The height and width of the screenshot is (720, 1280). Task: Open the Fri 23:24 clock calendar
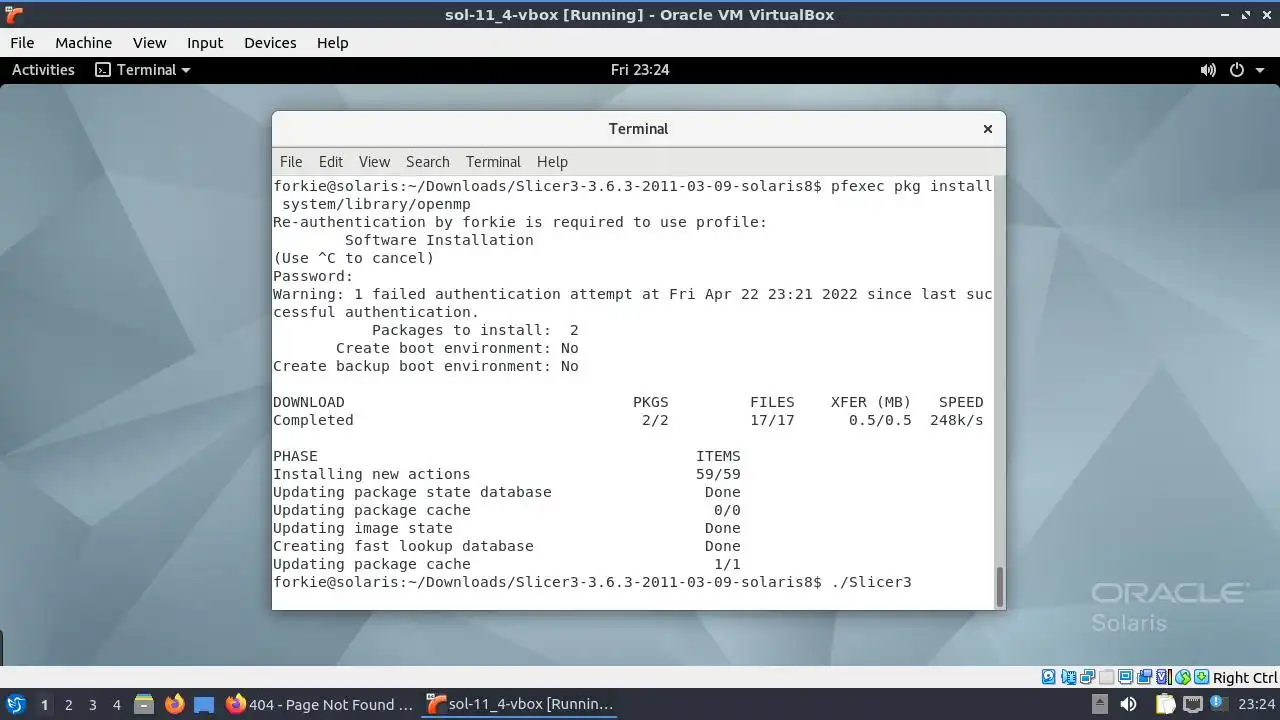point(640,70)
